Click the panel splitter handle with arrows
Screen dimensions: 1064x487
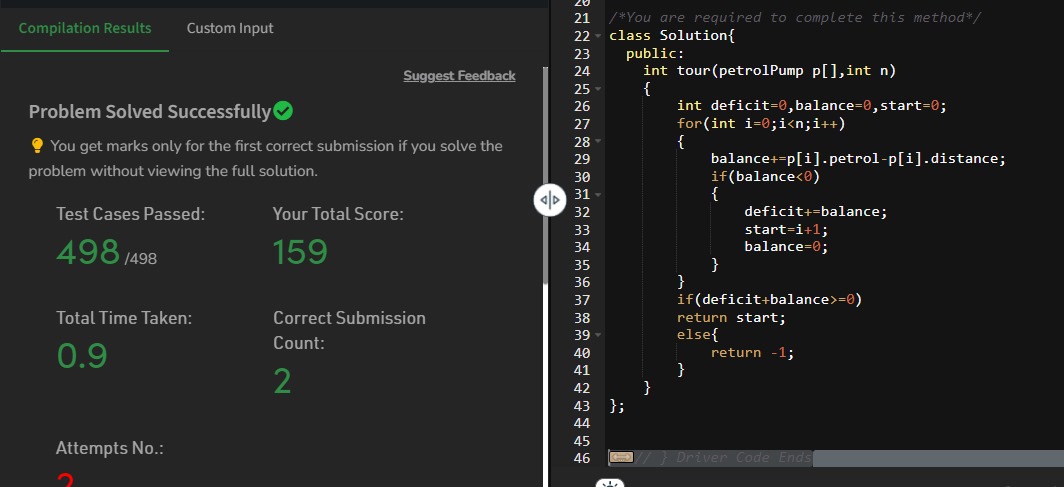click(550, 199)
